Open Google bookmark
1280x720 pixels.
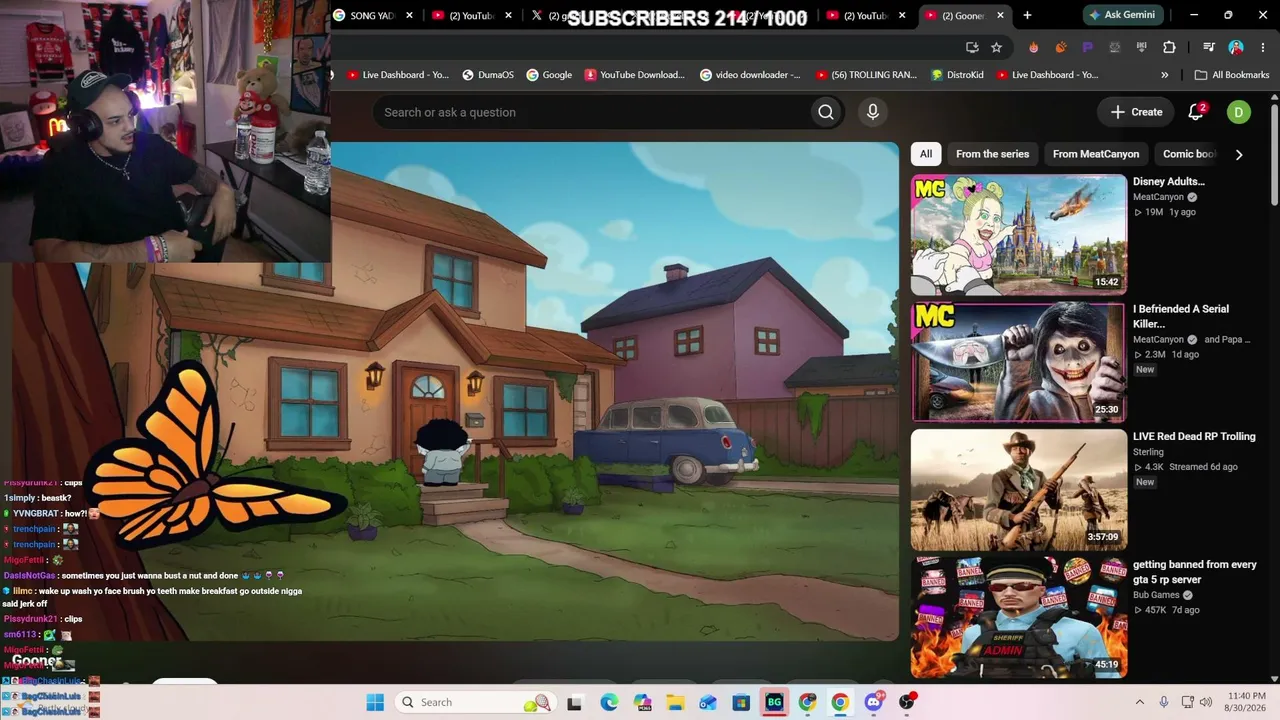tap(549, 75)
